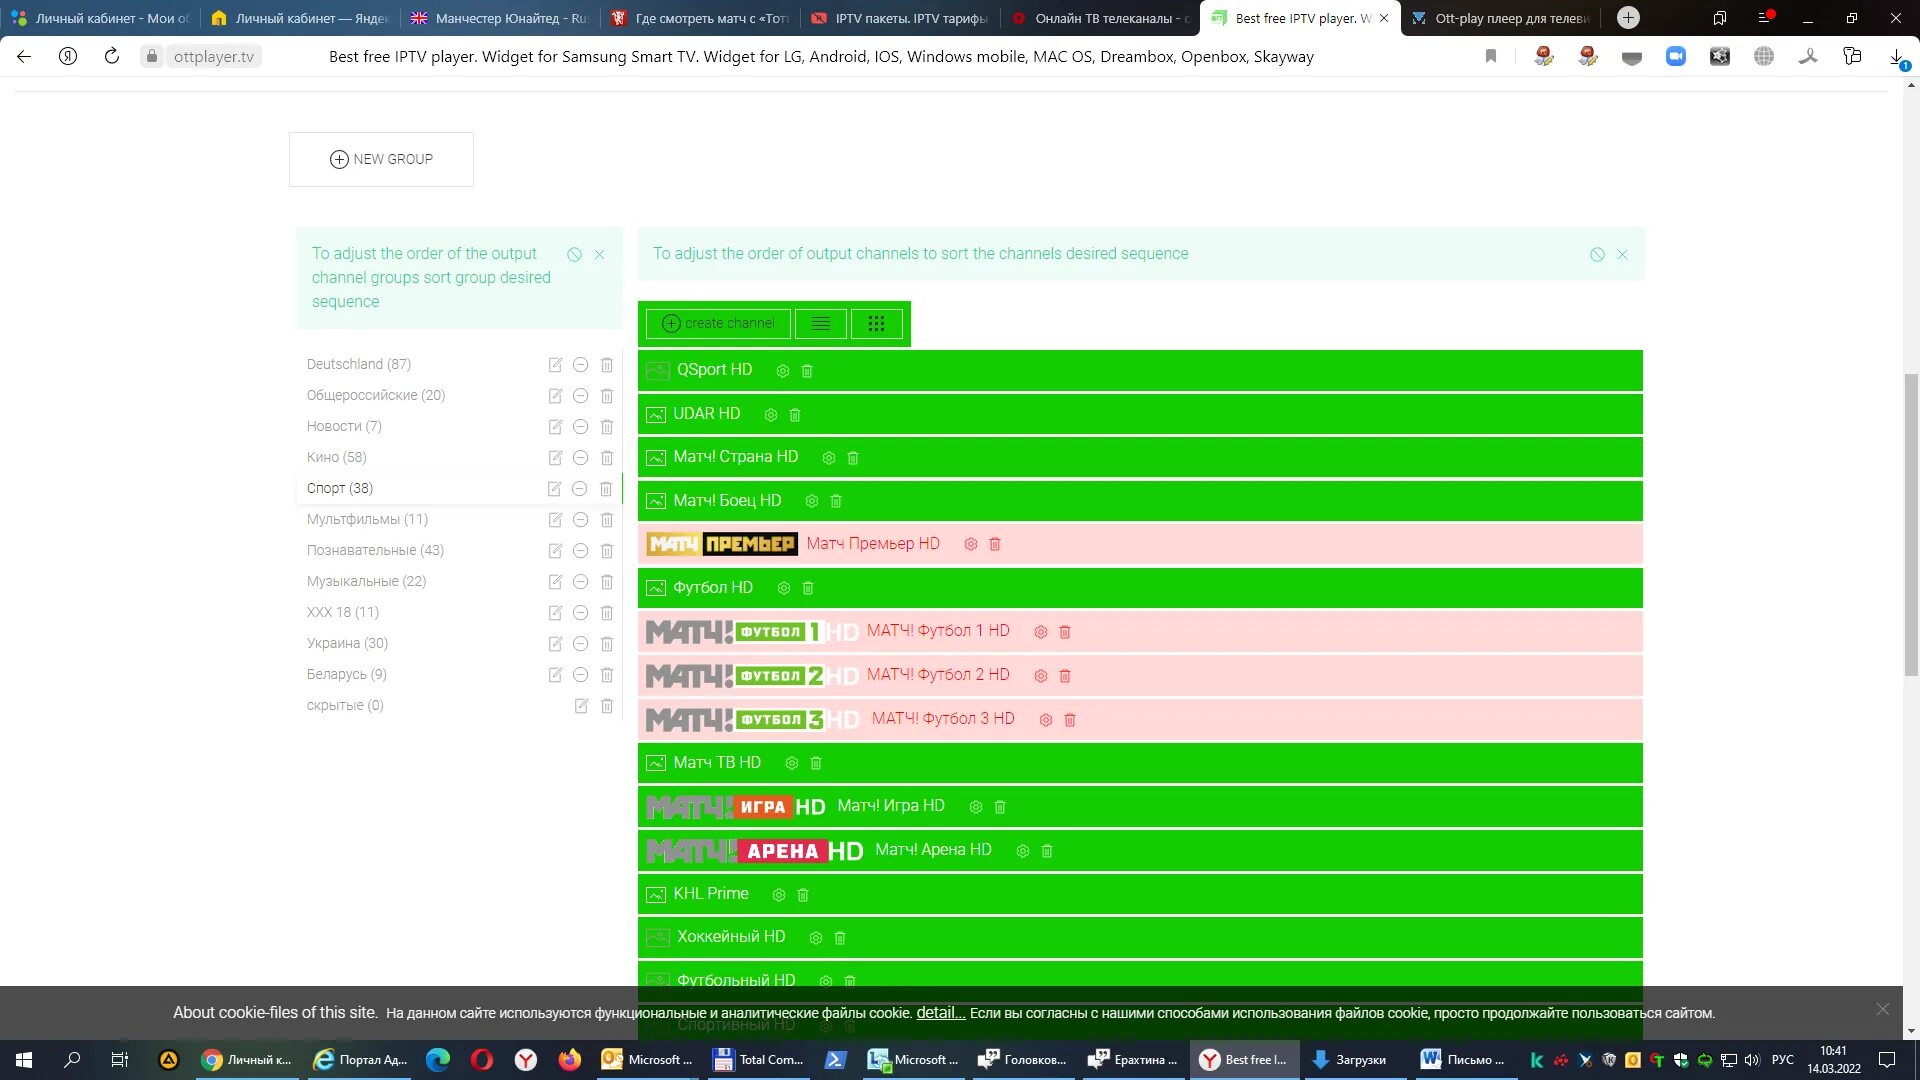Click the РУС language indicator
The height and width of the screenshot is (1080, 1920).
point(1782,1060)
